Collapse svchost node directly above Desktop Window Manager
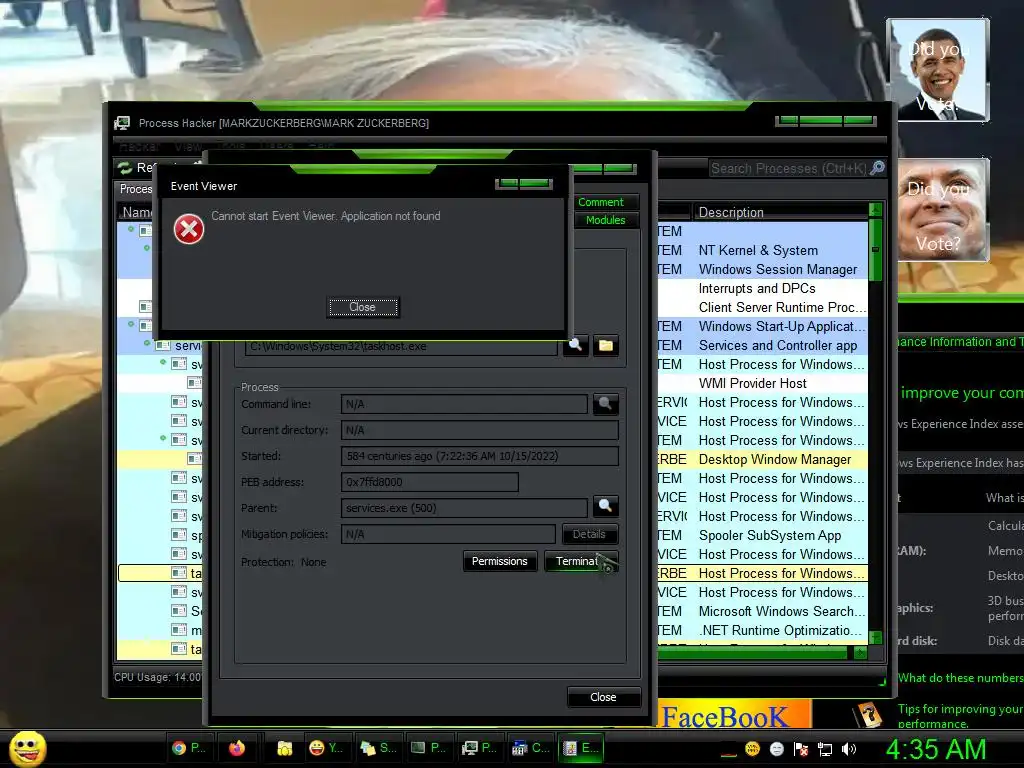The width and height of the screenshot is (1024, 768). tap(163, 438)
